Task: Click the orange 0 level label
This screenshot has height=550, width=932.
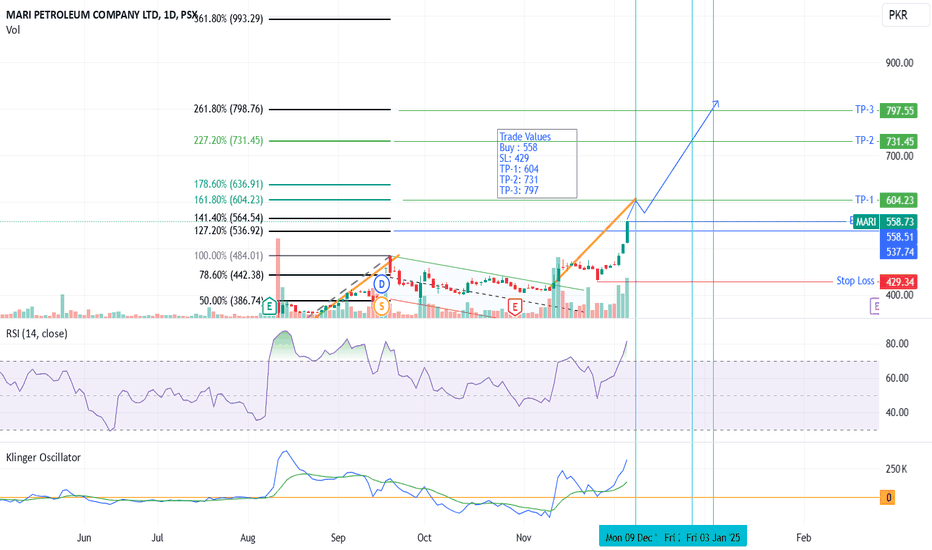Action: [889, 498]
